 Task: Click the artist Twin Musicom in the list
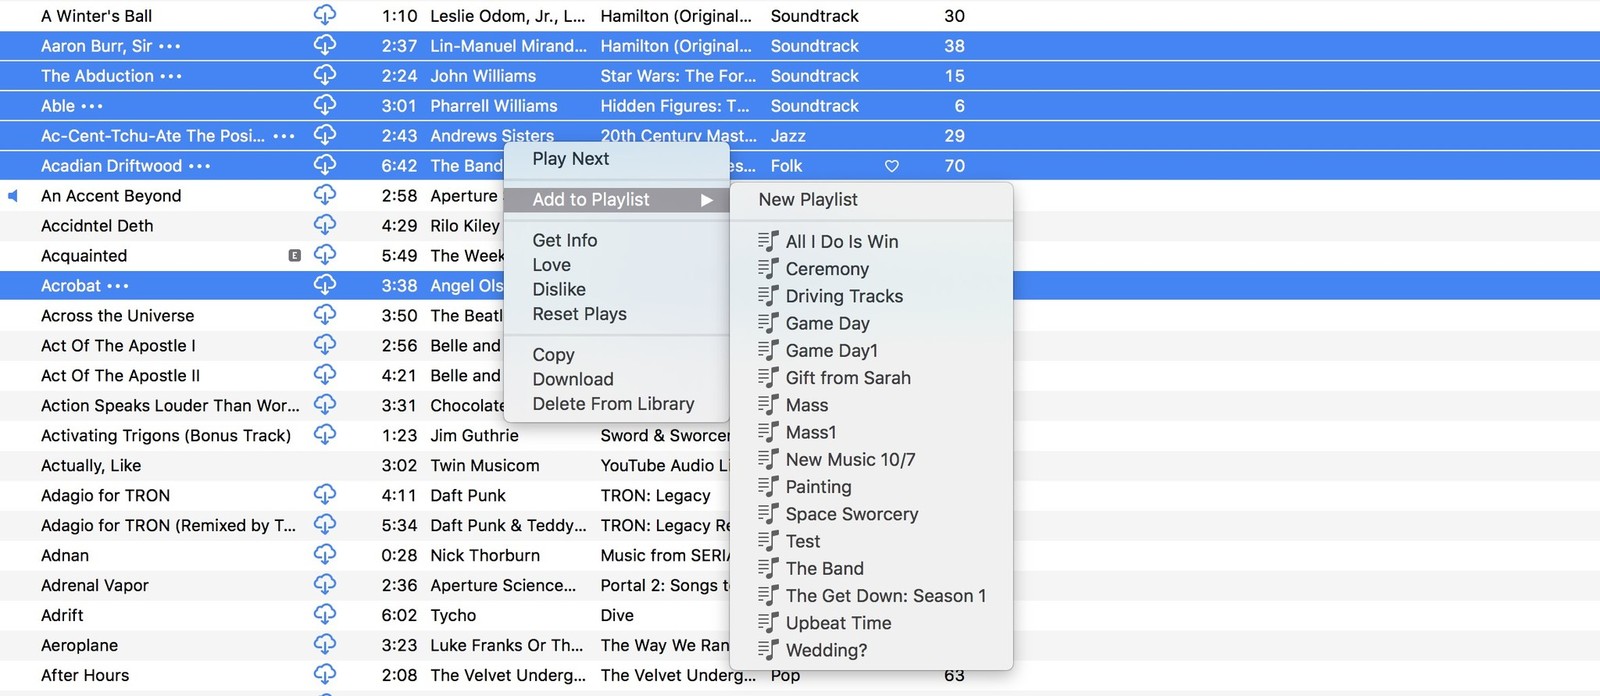tap(485, 466)
